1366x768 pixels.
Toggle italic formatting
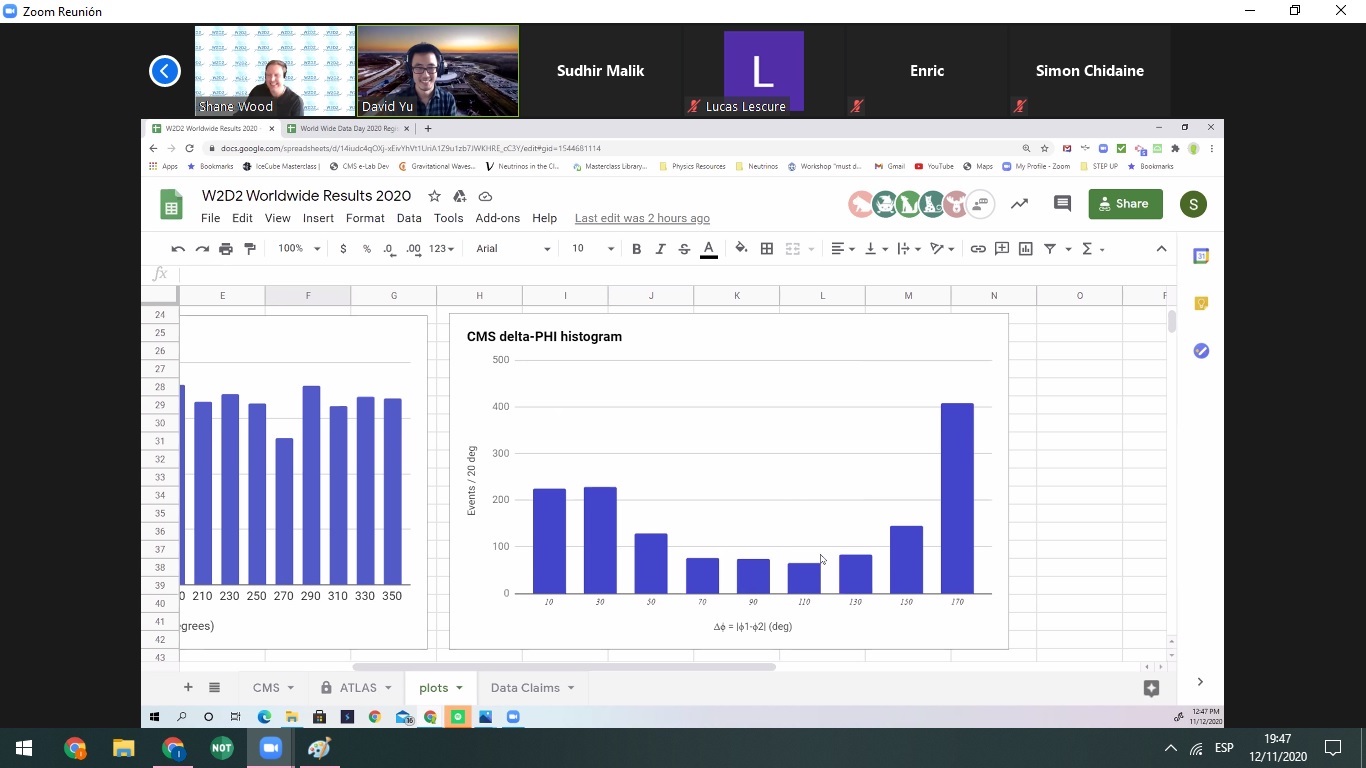pyautogui.click(x=660, y=249)
